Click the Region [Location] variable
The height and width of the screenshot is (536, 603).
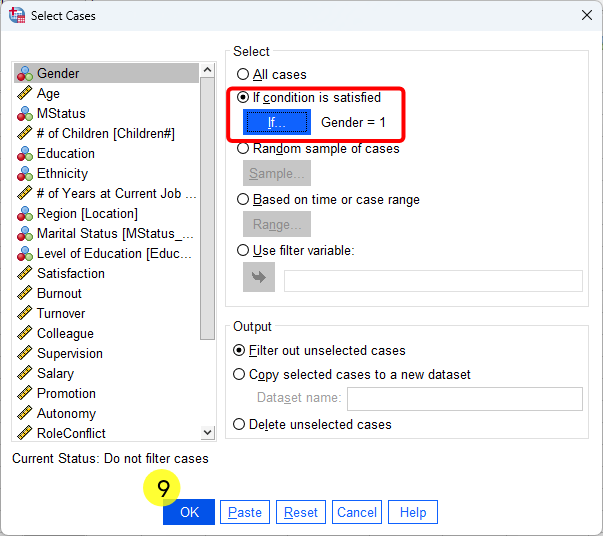(106, 213)
